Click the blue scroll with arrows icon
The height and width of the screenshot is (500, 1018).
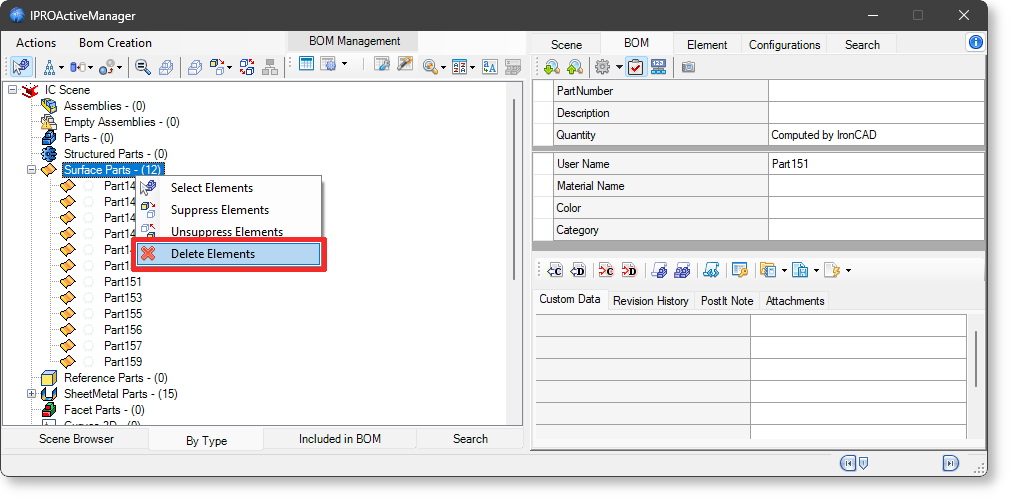(x=711, y=270)
